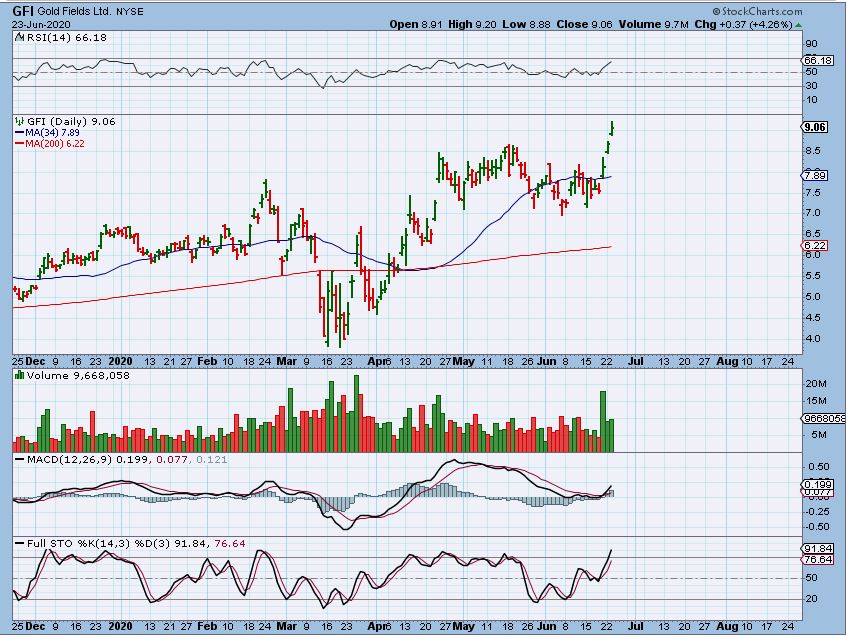Screen dimensions: 847x637
Task: Click the 91.84 stochastic axis tag
Action: tap(818, 548)
